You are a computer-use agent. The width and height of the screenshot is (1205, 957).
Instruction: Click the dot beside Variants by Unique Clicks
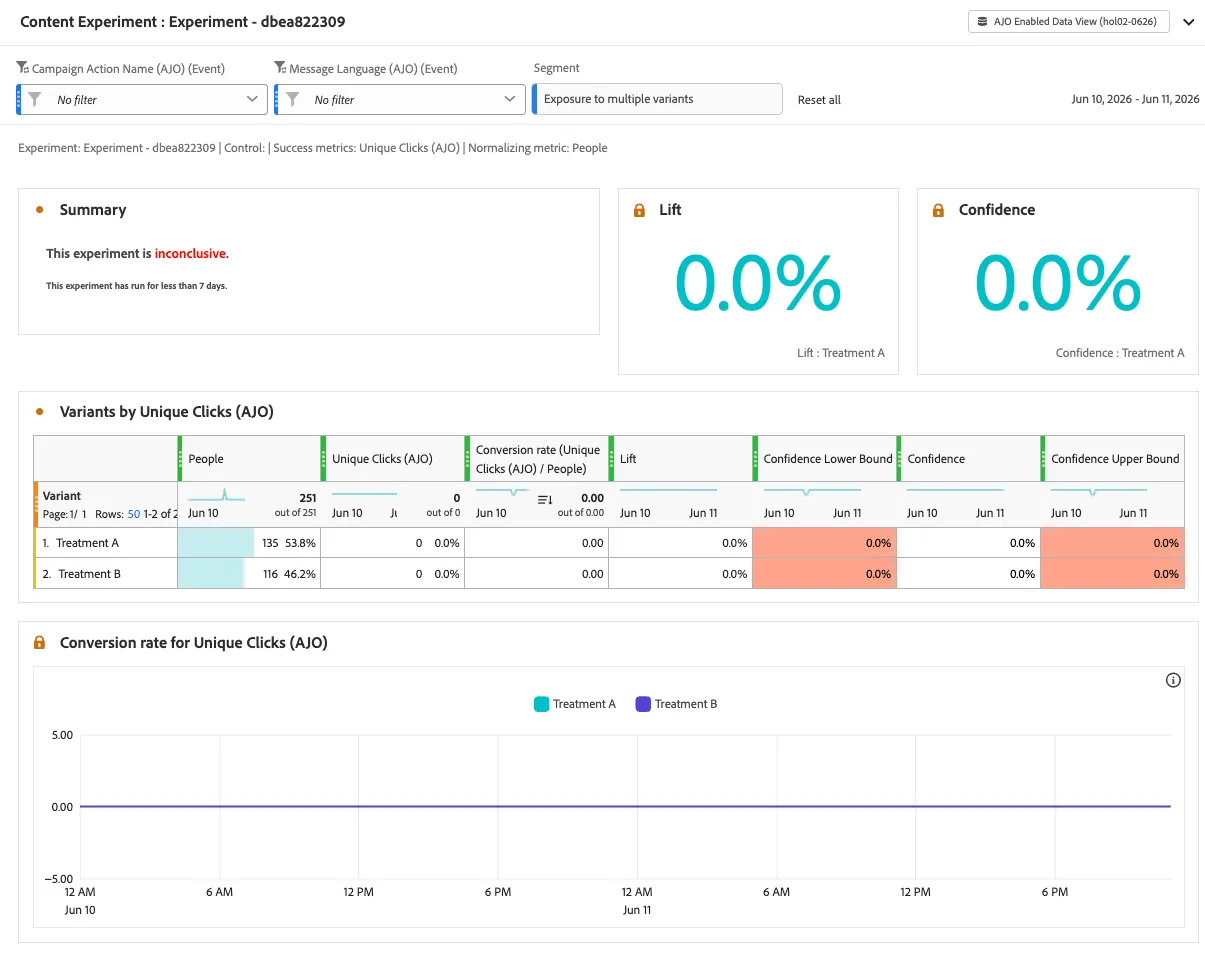(40, 411)
